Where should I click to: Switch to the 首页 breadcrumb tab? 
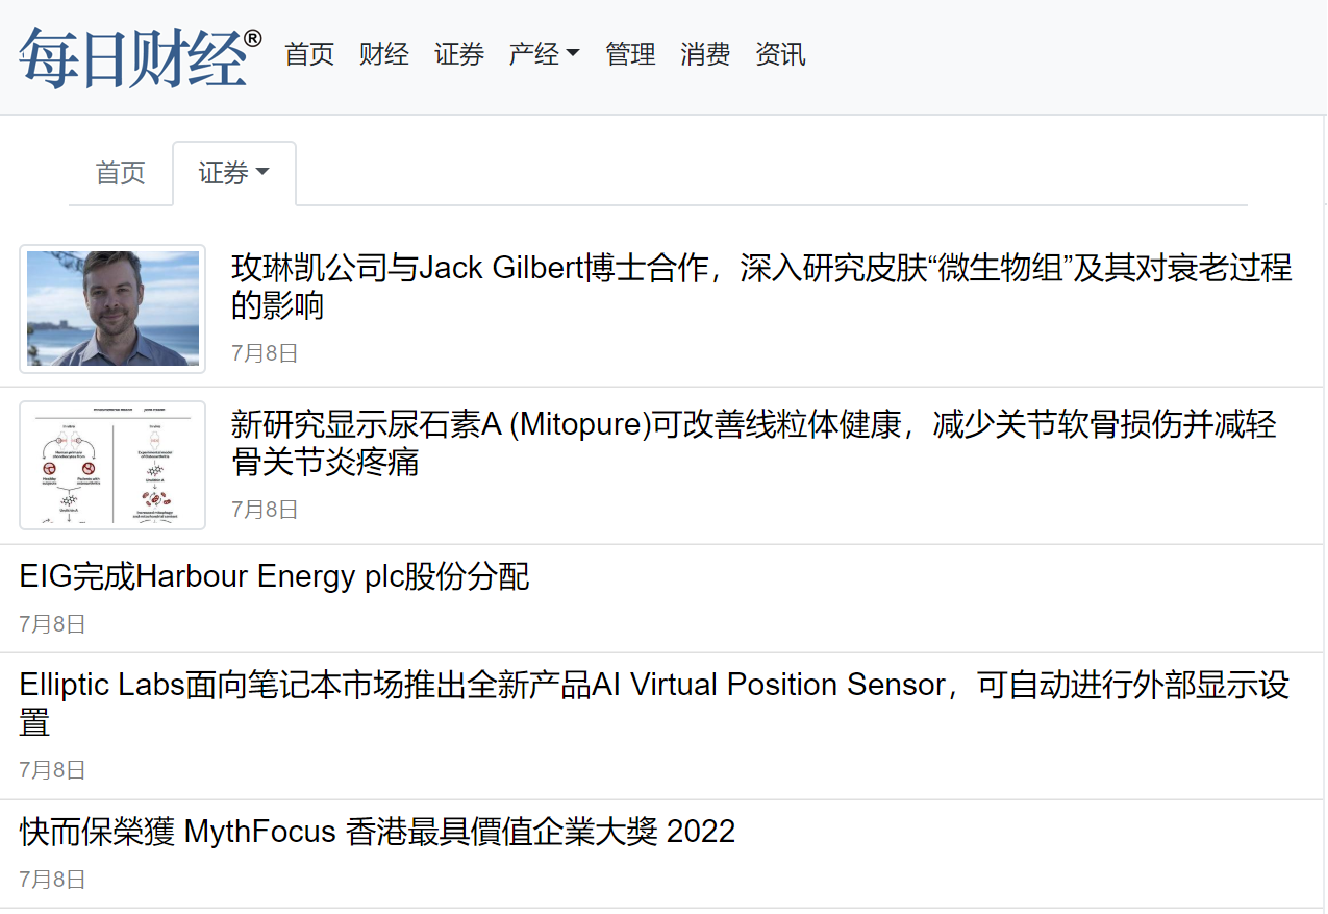[121, 173]
